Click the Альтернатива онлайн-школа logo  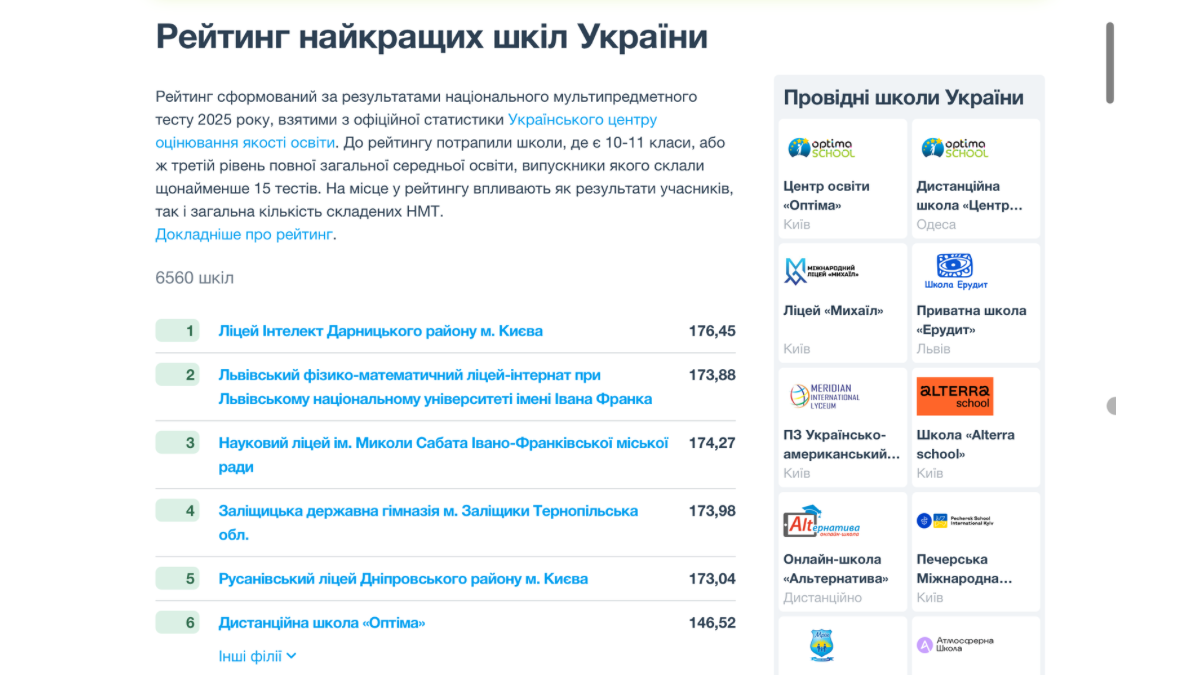821,521
